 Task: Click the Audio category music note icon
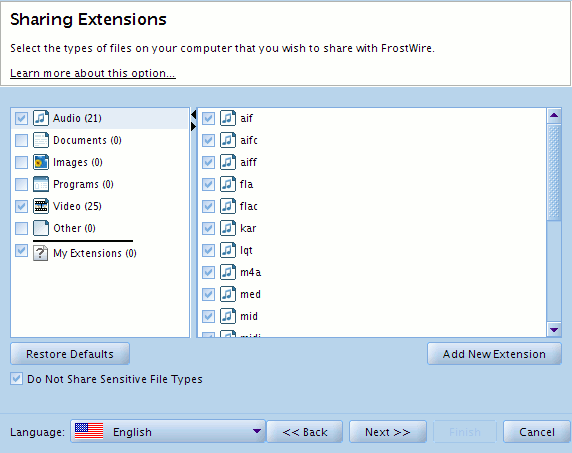pos(40,118)
